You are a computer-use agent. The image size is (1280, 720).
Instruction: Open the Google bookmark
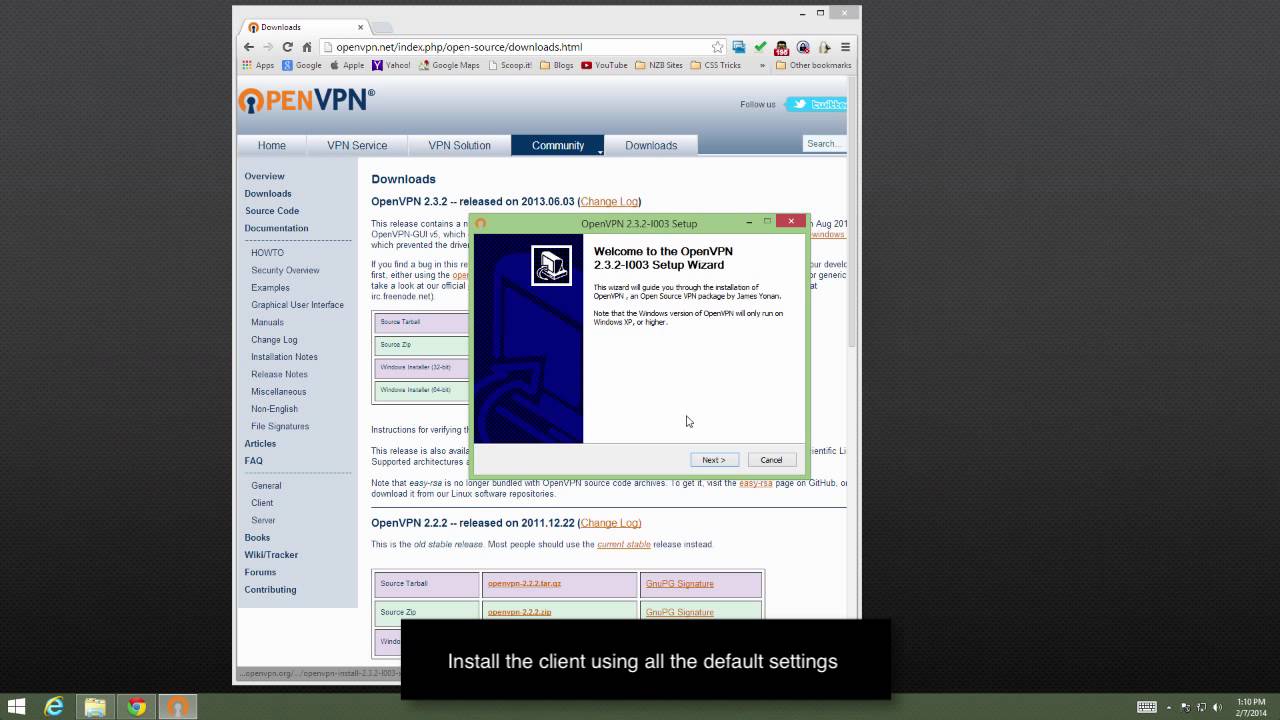point(302,65)
